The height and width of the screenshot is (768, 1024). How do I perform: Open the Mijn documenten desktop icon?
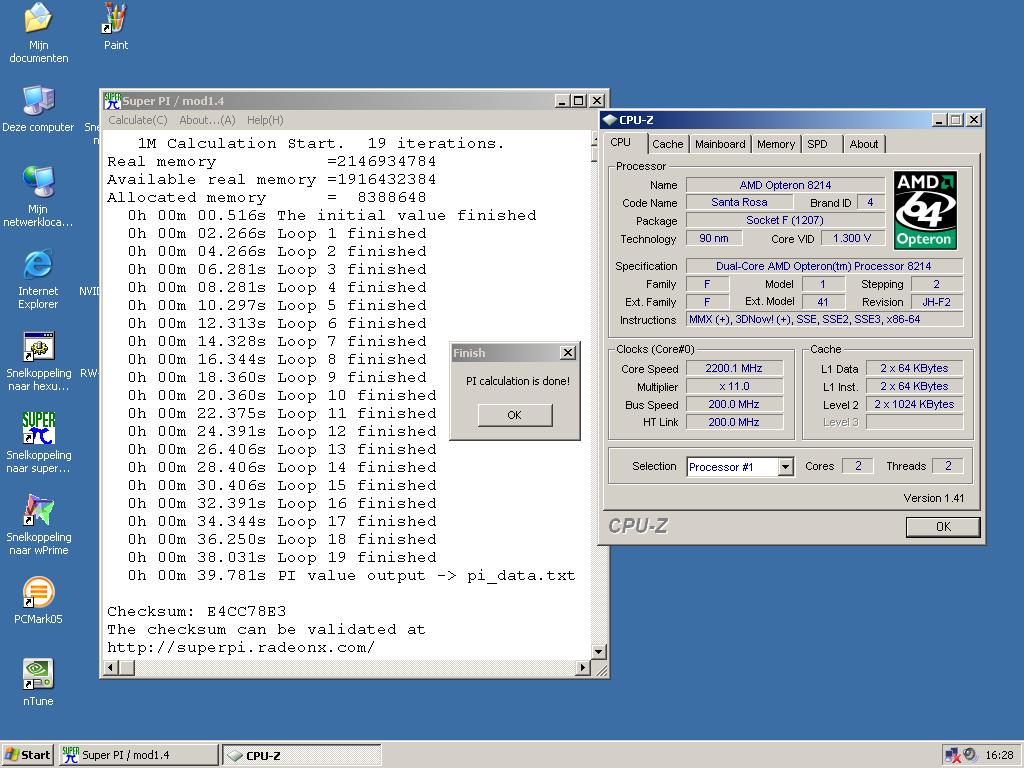pyautogui.click(x=39, y=33)
